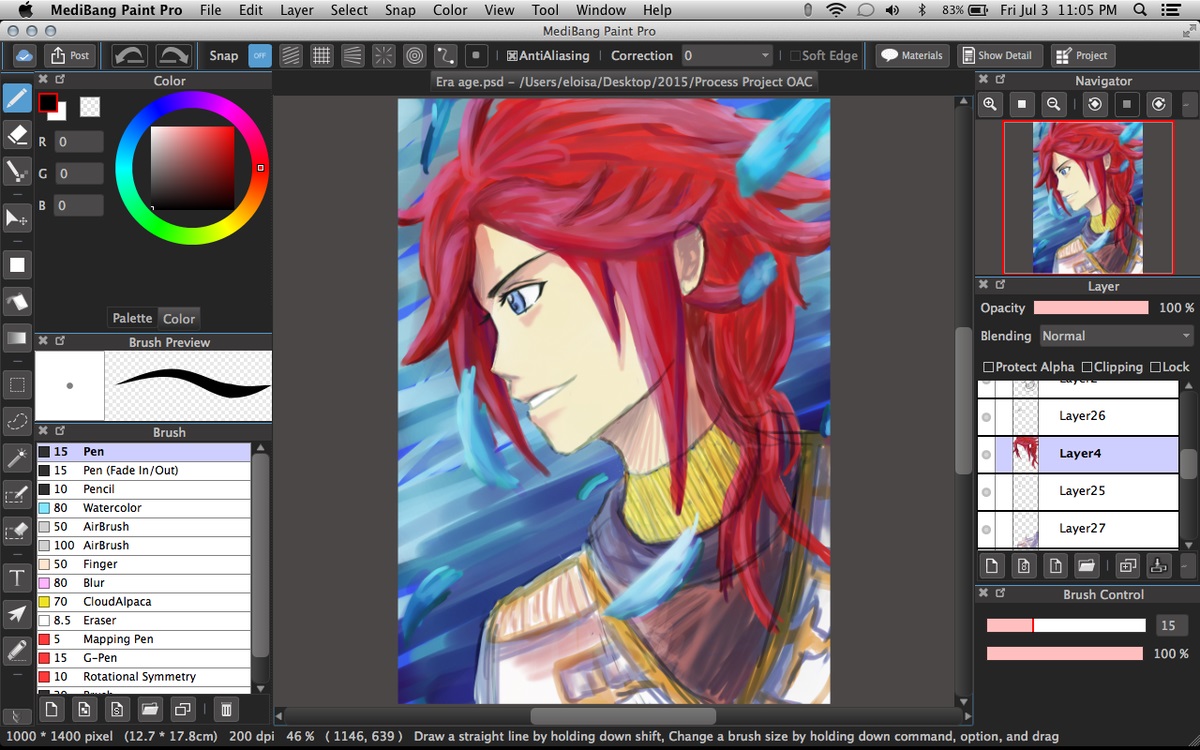This screenshot has width=1200, height=750.
Task: Zoom in using Navigator magnifier plus
Action: click(990, 104)
